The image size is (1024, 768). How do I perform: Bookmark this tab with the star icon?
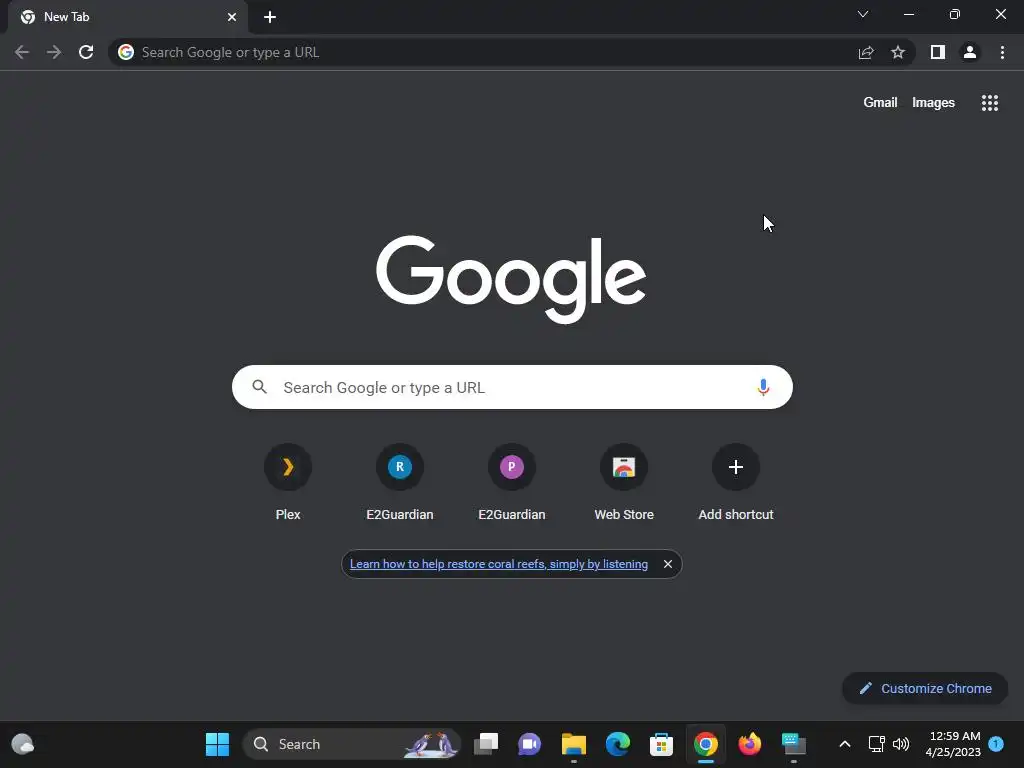click(898, 52)
